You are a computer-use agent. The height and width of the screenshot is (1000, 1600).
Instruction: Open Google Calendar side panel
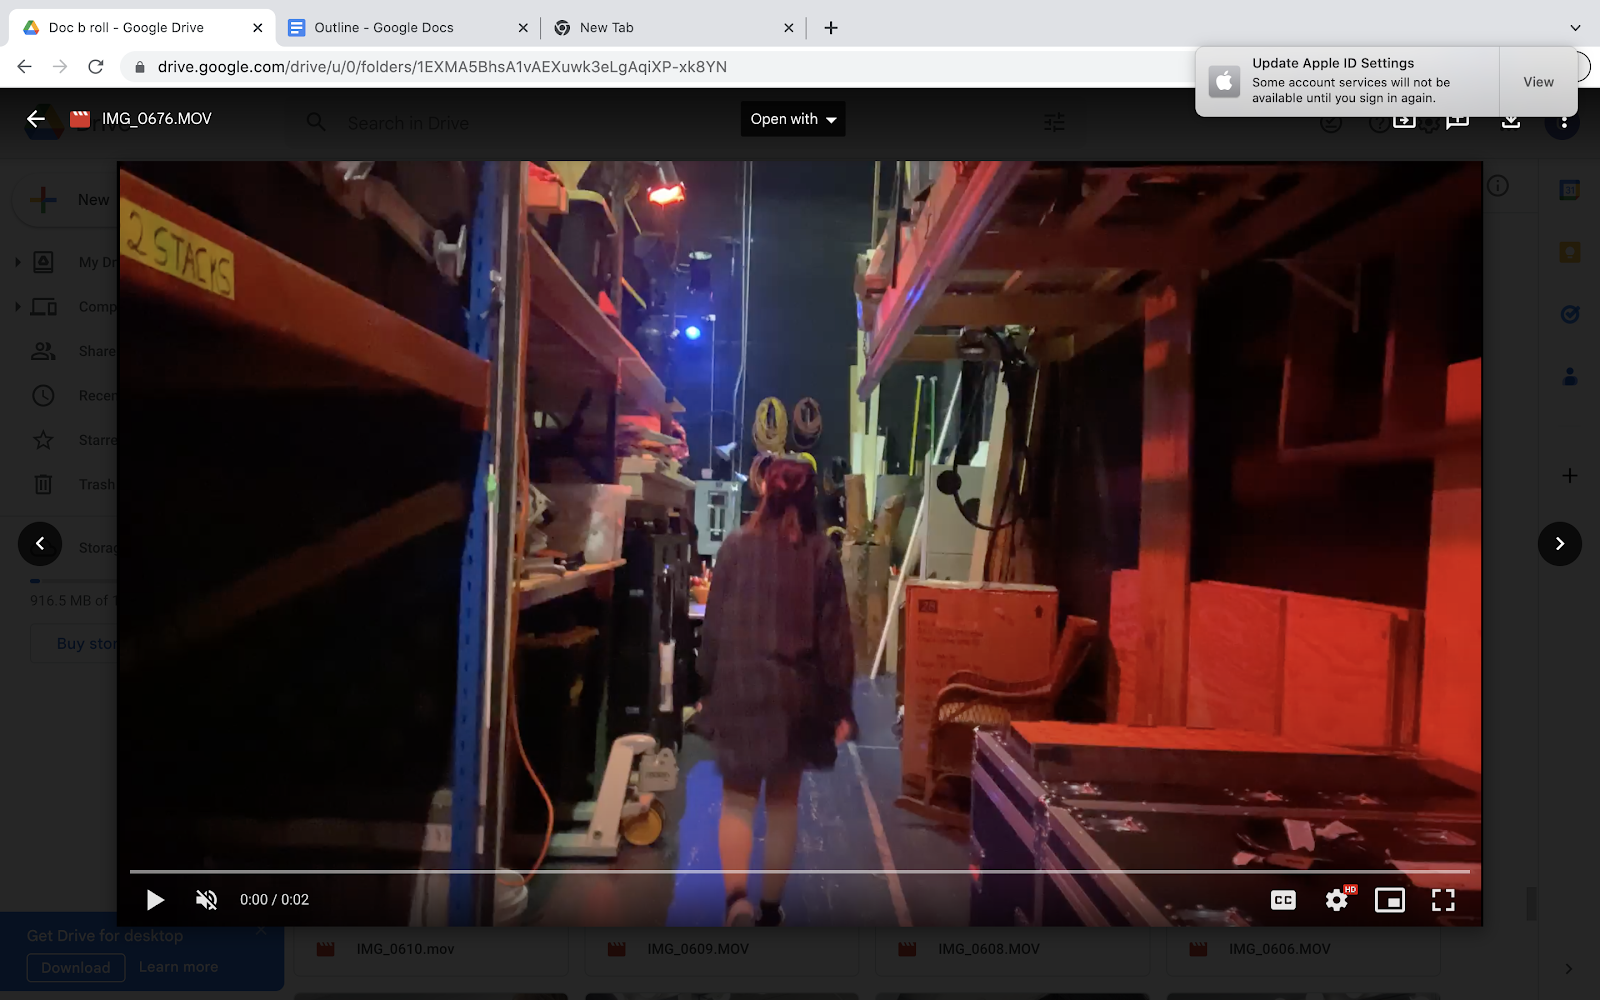(1570, 190)
